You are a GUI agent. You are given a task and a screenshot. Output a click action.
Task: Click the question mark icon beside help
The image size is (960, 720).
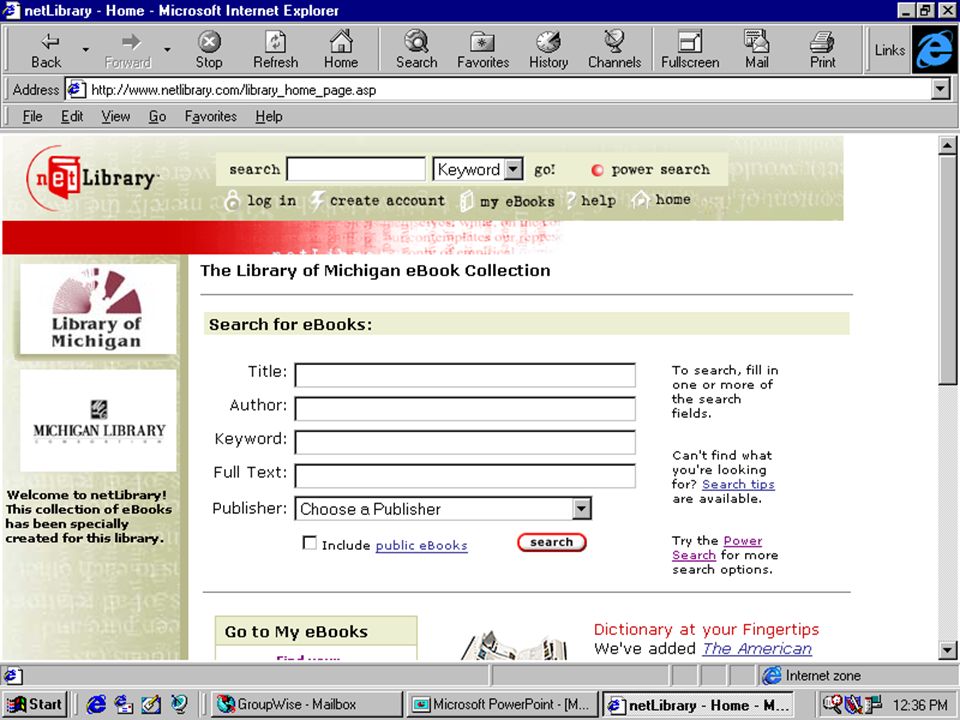[x=571, y=200]
